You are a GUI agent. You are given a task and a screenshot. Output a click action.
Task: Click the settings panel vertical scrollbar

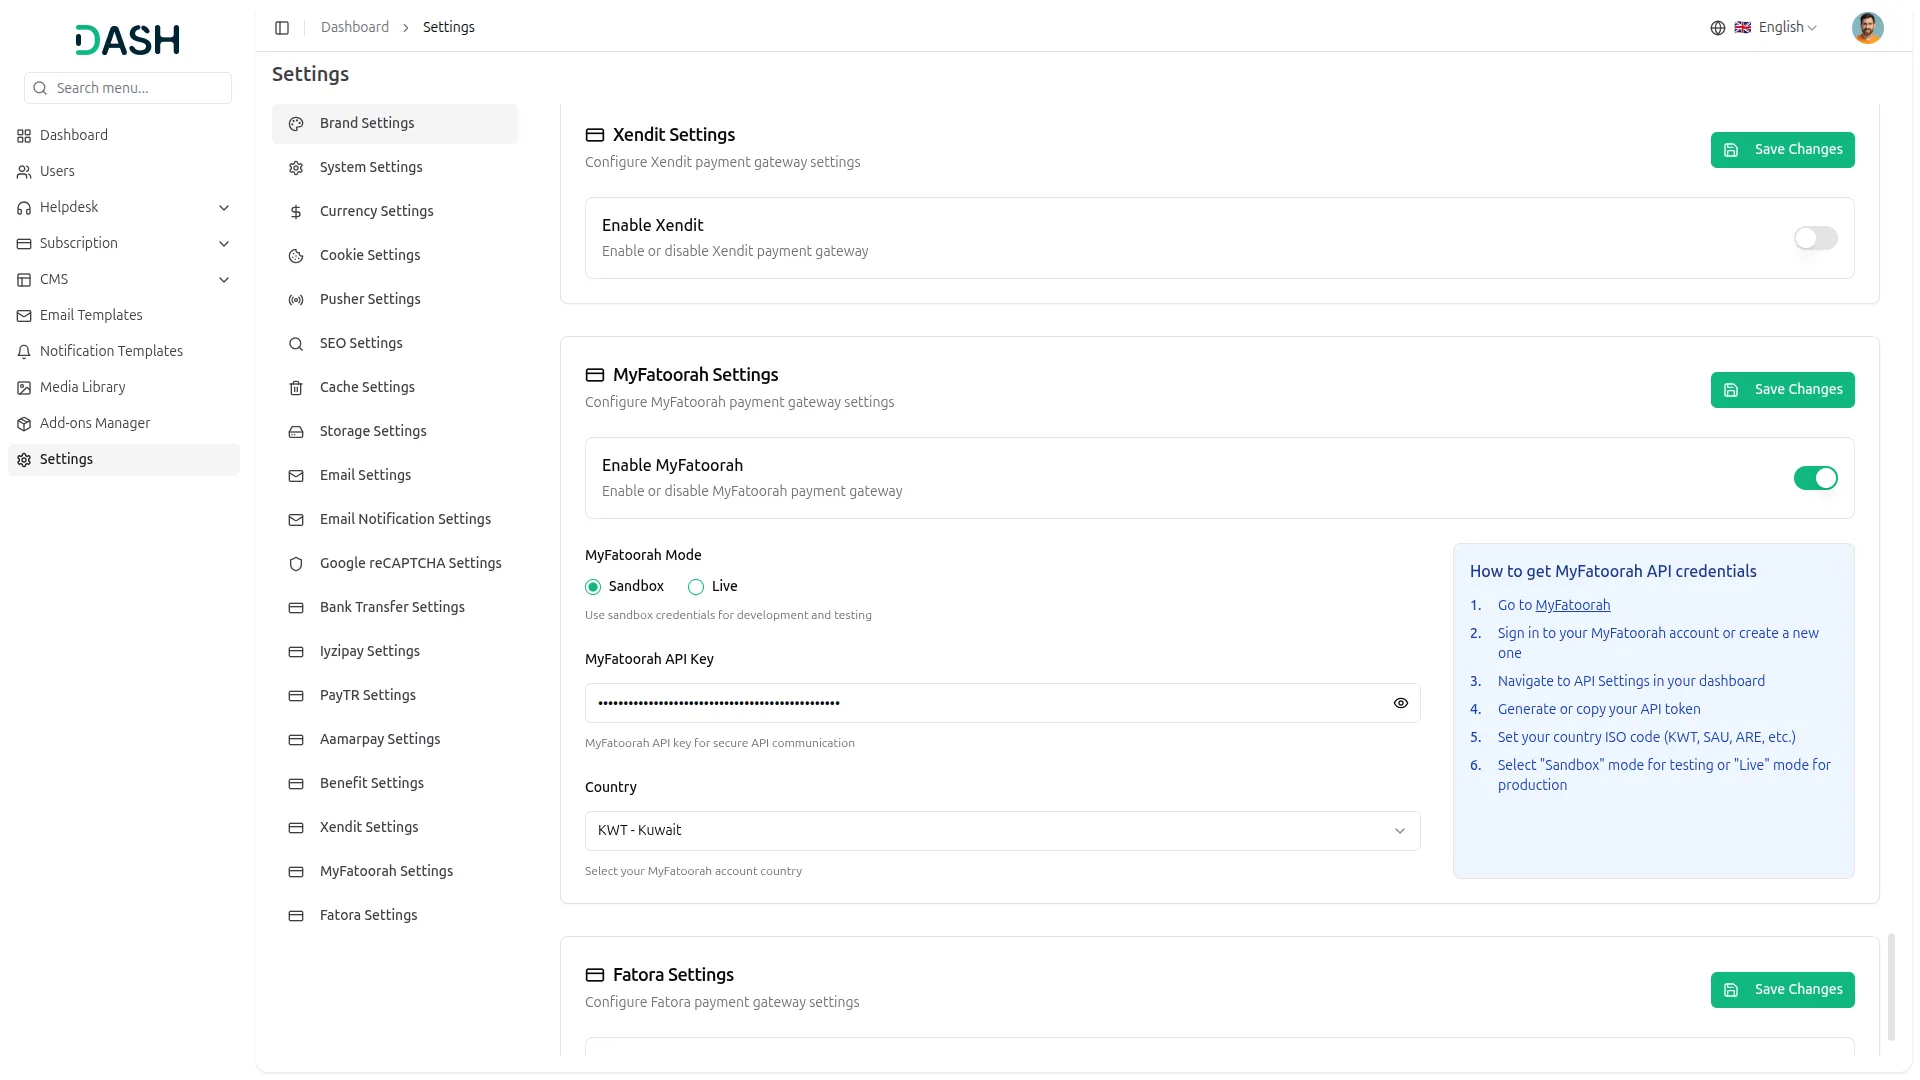pos(1890,988)
